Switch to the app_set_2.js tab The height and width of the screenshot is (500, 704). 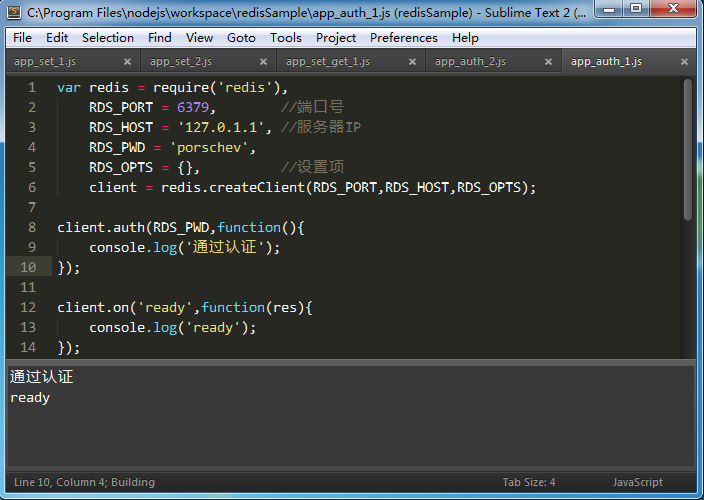click(181, 62)
